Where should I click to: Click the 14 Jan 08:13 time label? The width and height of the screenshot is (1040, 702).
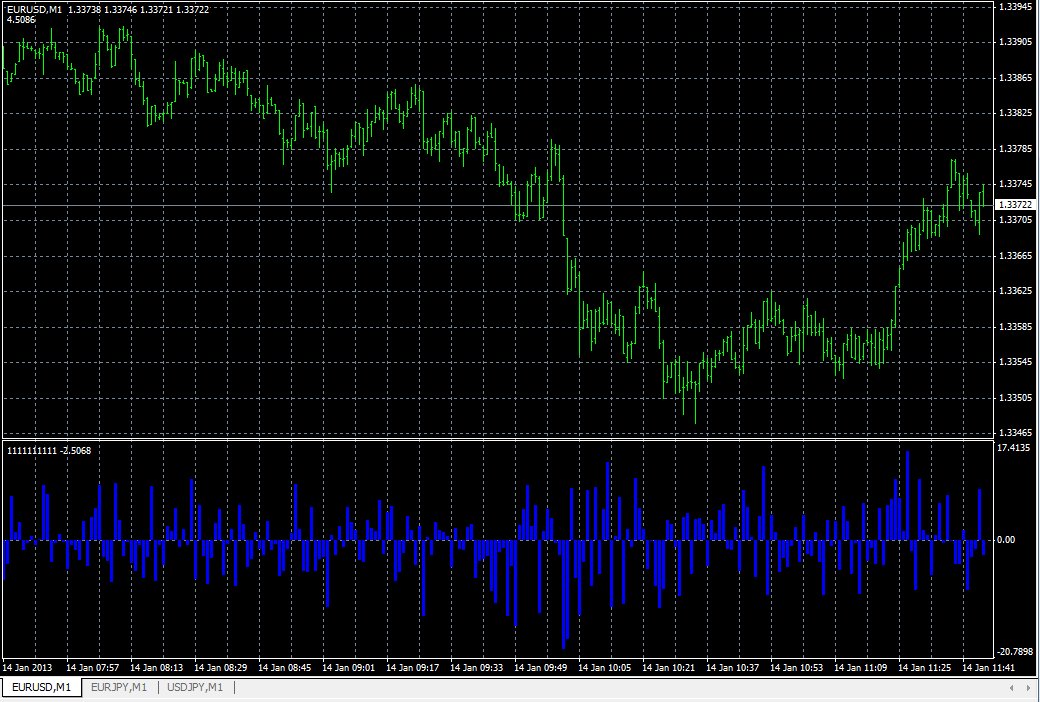[157, 667]
